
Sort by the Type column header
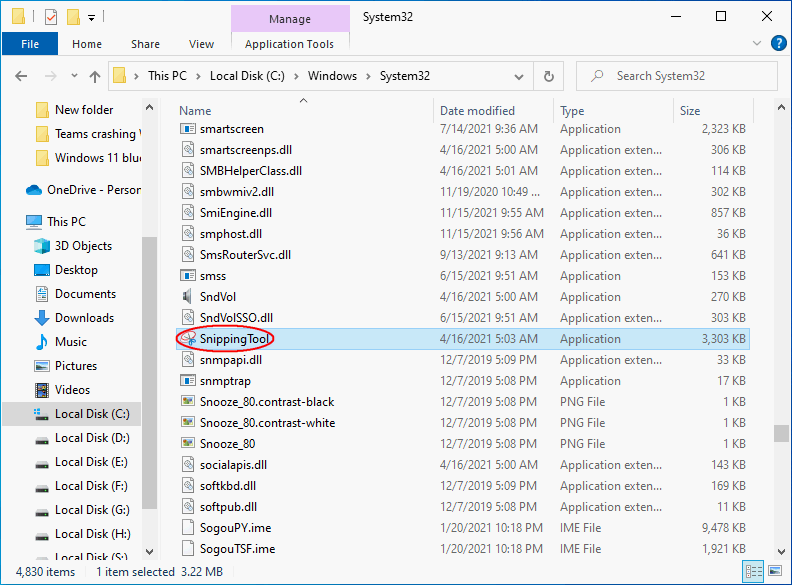coord(572,111)
